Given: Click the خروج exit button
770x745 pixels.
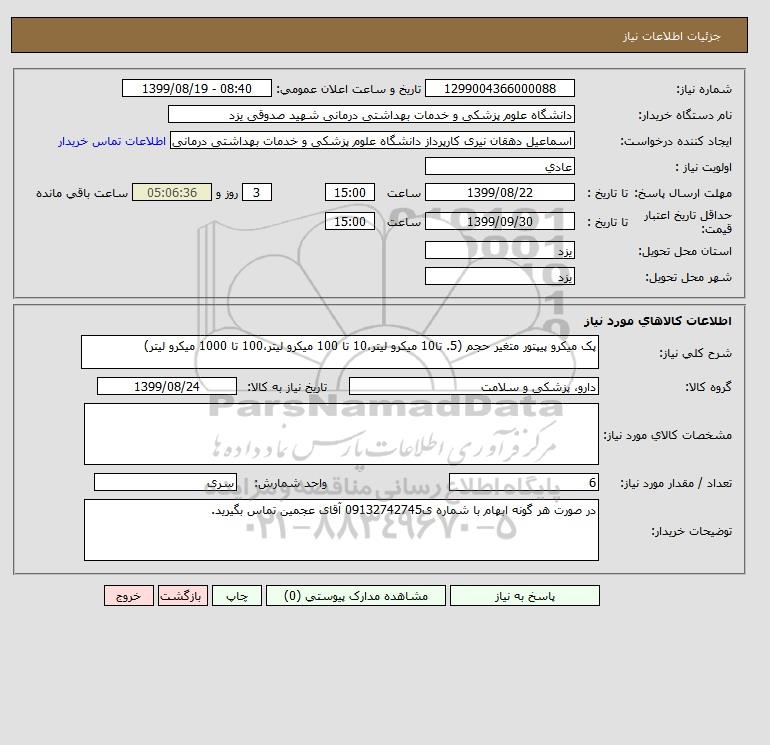Looking at the screenshot, I should [129, 596].
